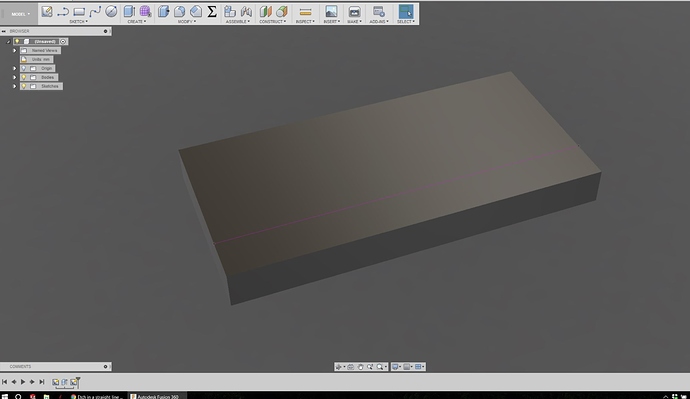
Task: Play the design timeline
Action: 23,382
